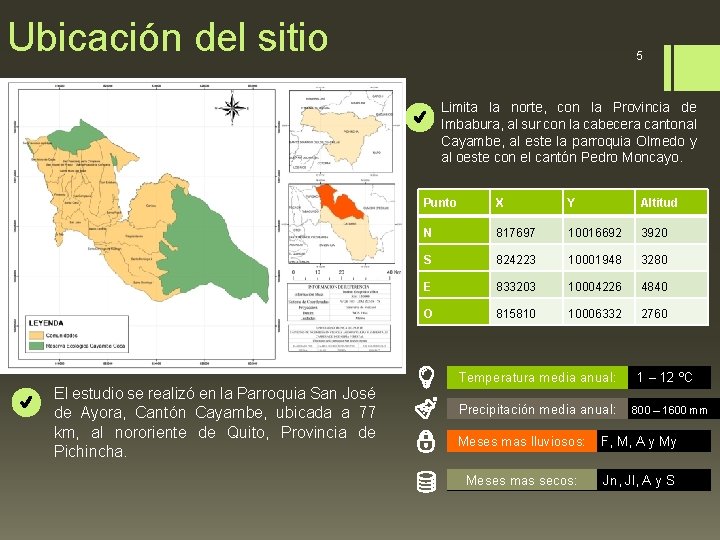The height and width of the screenshot is (540, 720).
Task: Select the 'Ubicación del sitio' title
Action: [168, 37]
